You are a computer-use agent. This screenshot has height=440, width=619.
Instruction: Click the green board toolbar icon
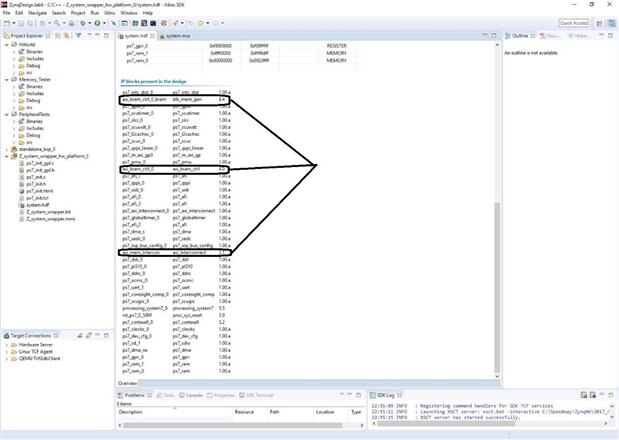(x=135, y=23)
